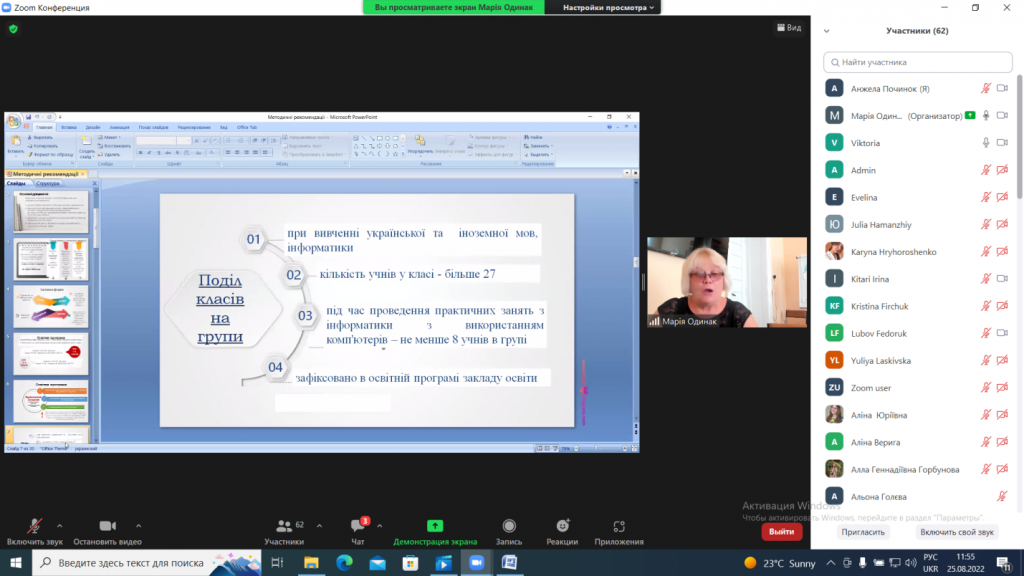
Task: Open the date and time clock
Action: click(966, 563)
